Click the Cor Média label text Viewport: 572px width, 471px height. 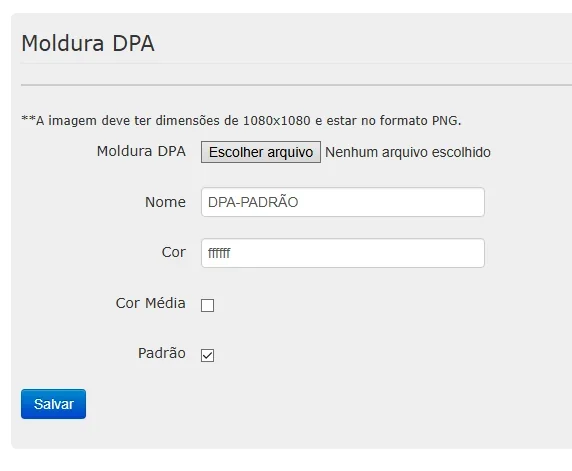(x=151, y=303)
